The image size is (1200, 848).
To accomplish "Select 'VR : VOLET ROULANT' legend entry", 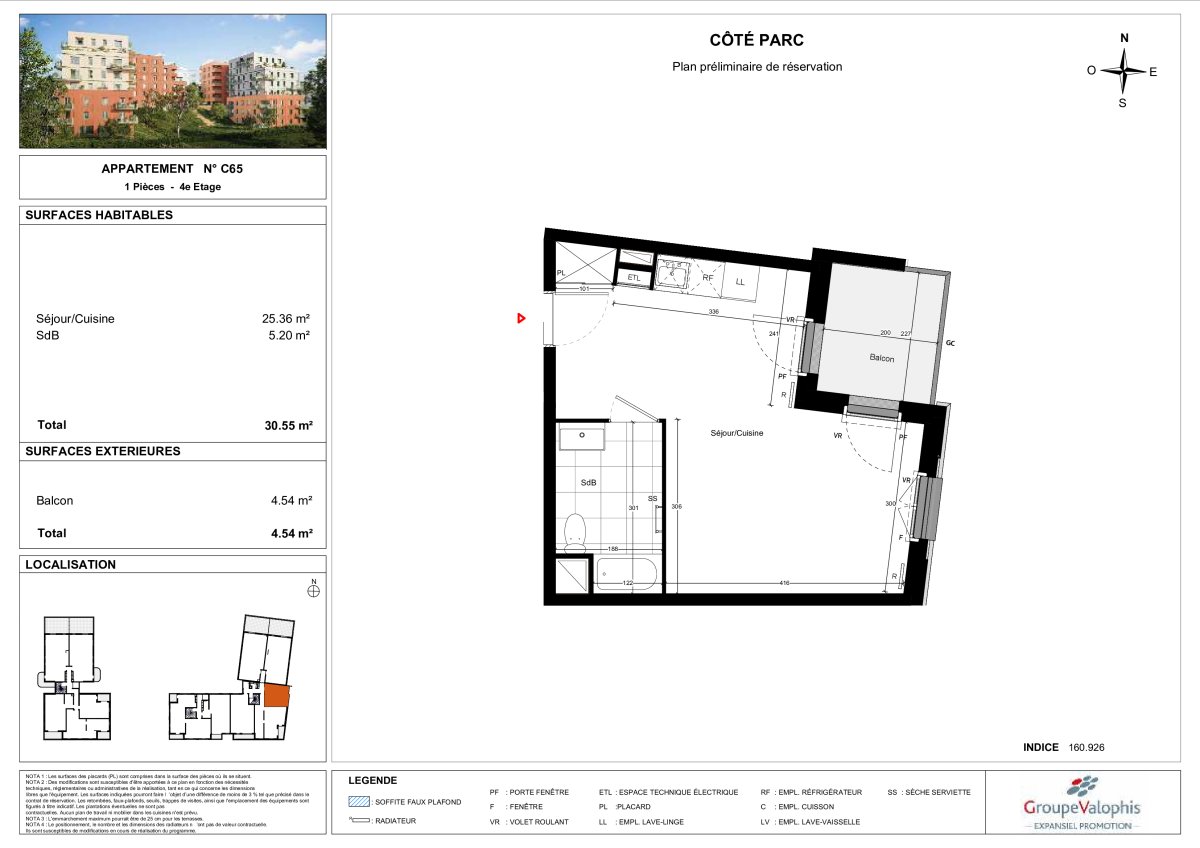I will pyautogui.click(x=529, y=821).
